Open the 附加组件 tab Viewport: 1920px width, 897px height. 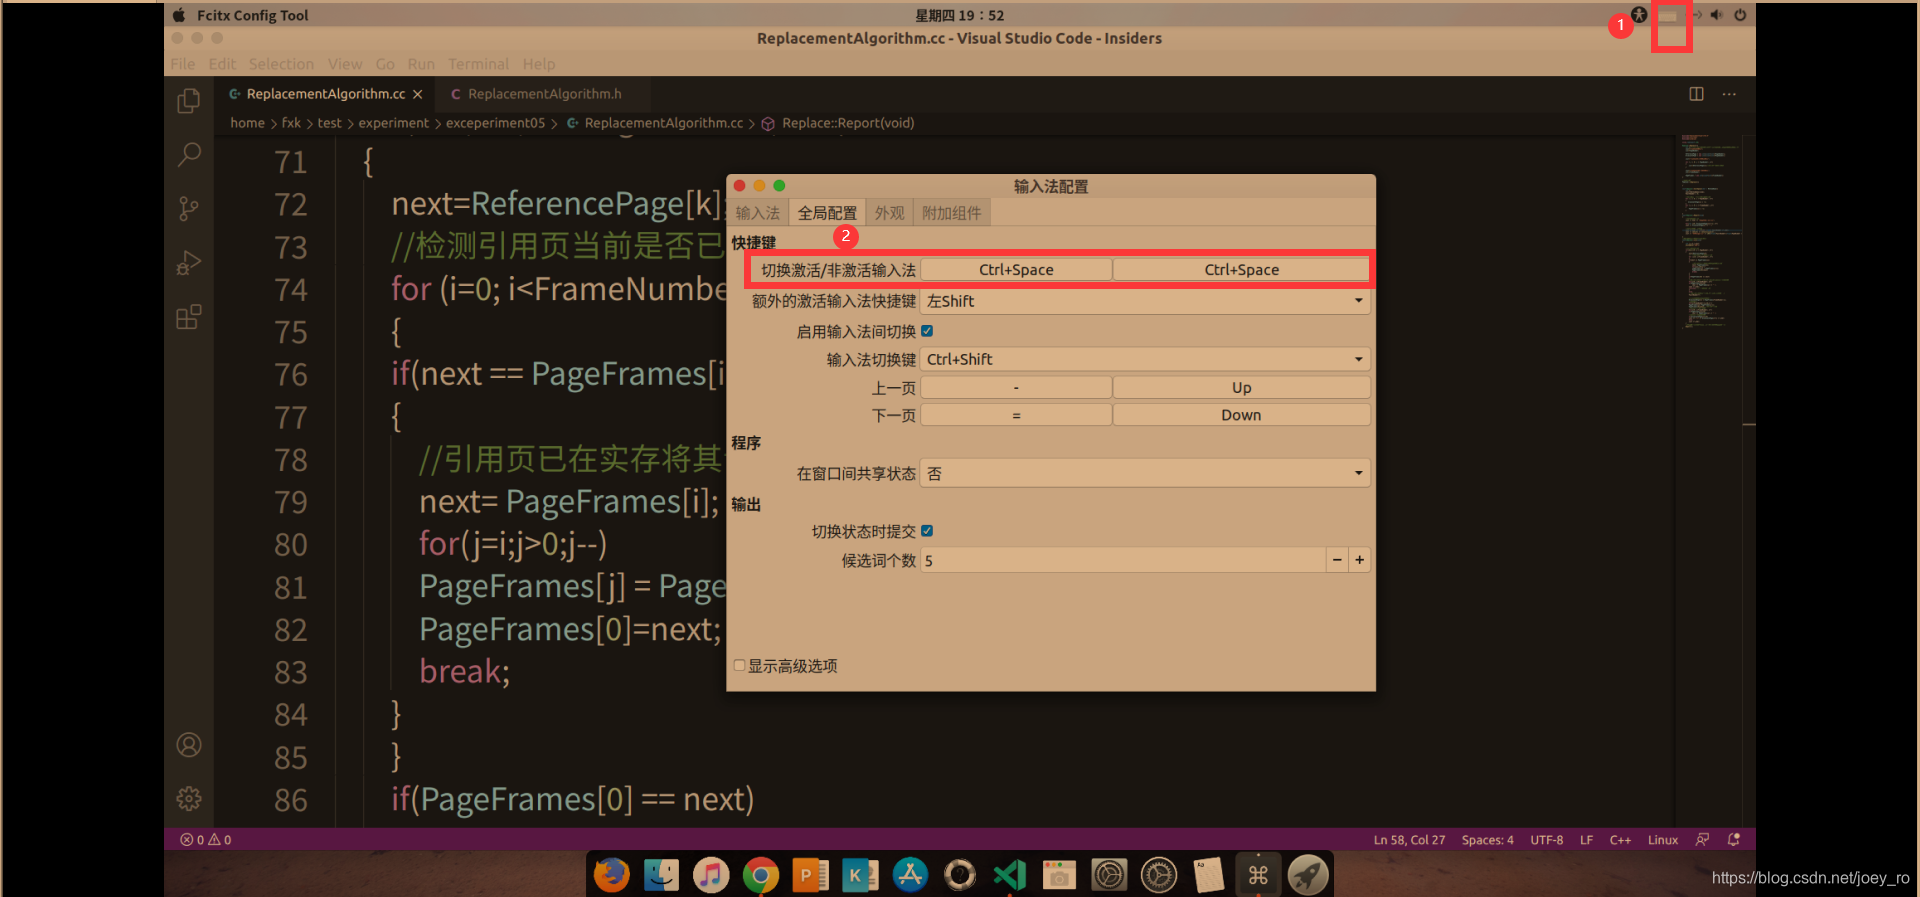(x=951, y=213)
